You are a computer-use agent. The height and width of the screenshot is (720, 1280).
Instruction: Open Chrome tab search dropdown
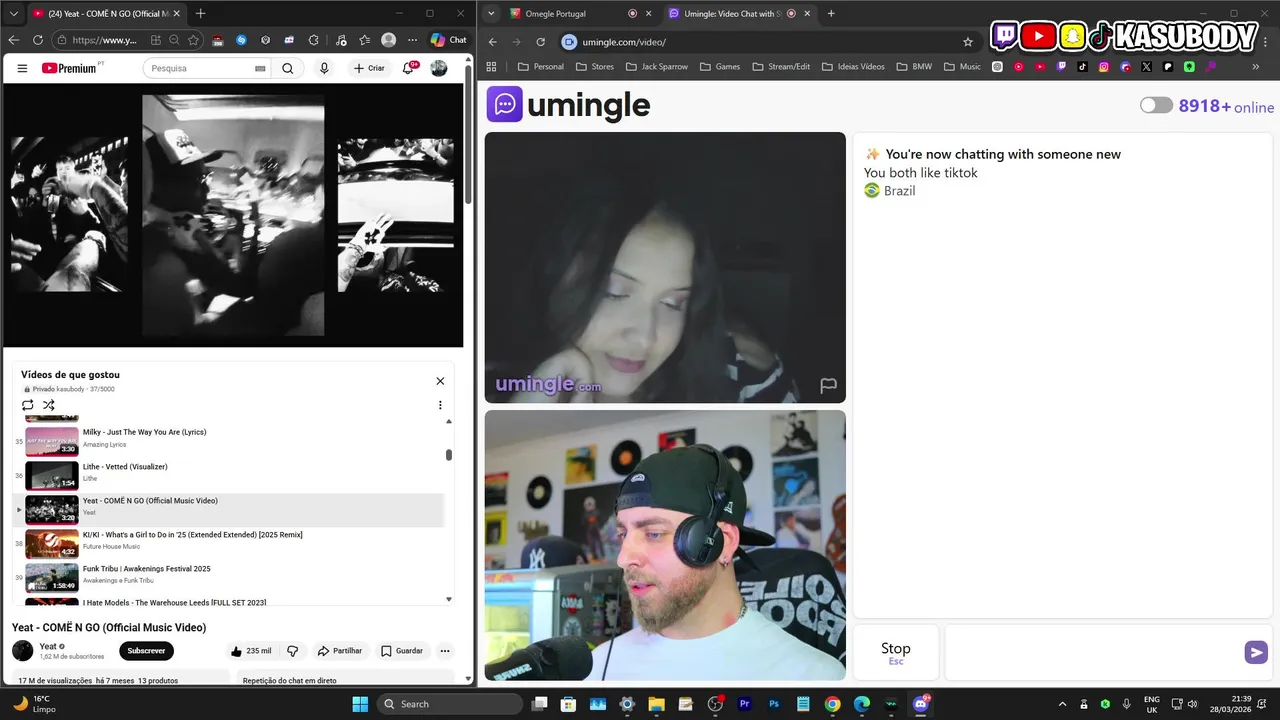(491, 14)
